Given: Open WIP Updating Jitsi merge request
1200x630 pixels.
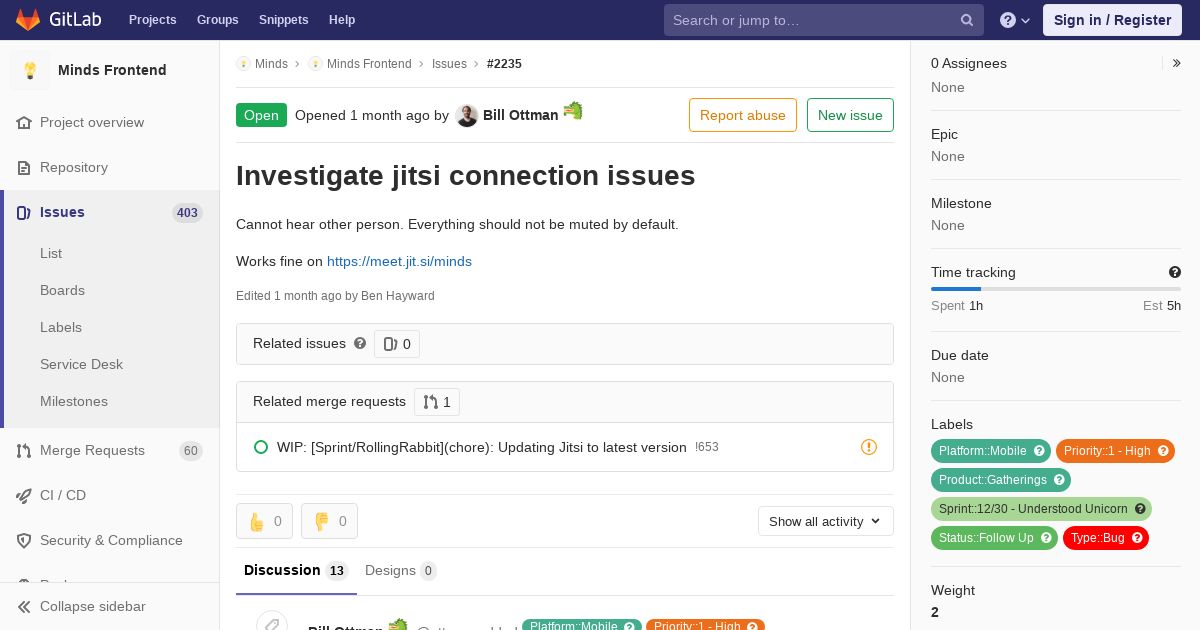Looking at the screenshot, I should pyautogui.click(x=482, y=447).
